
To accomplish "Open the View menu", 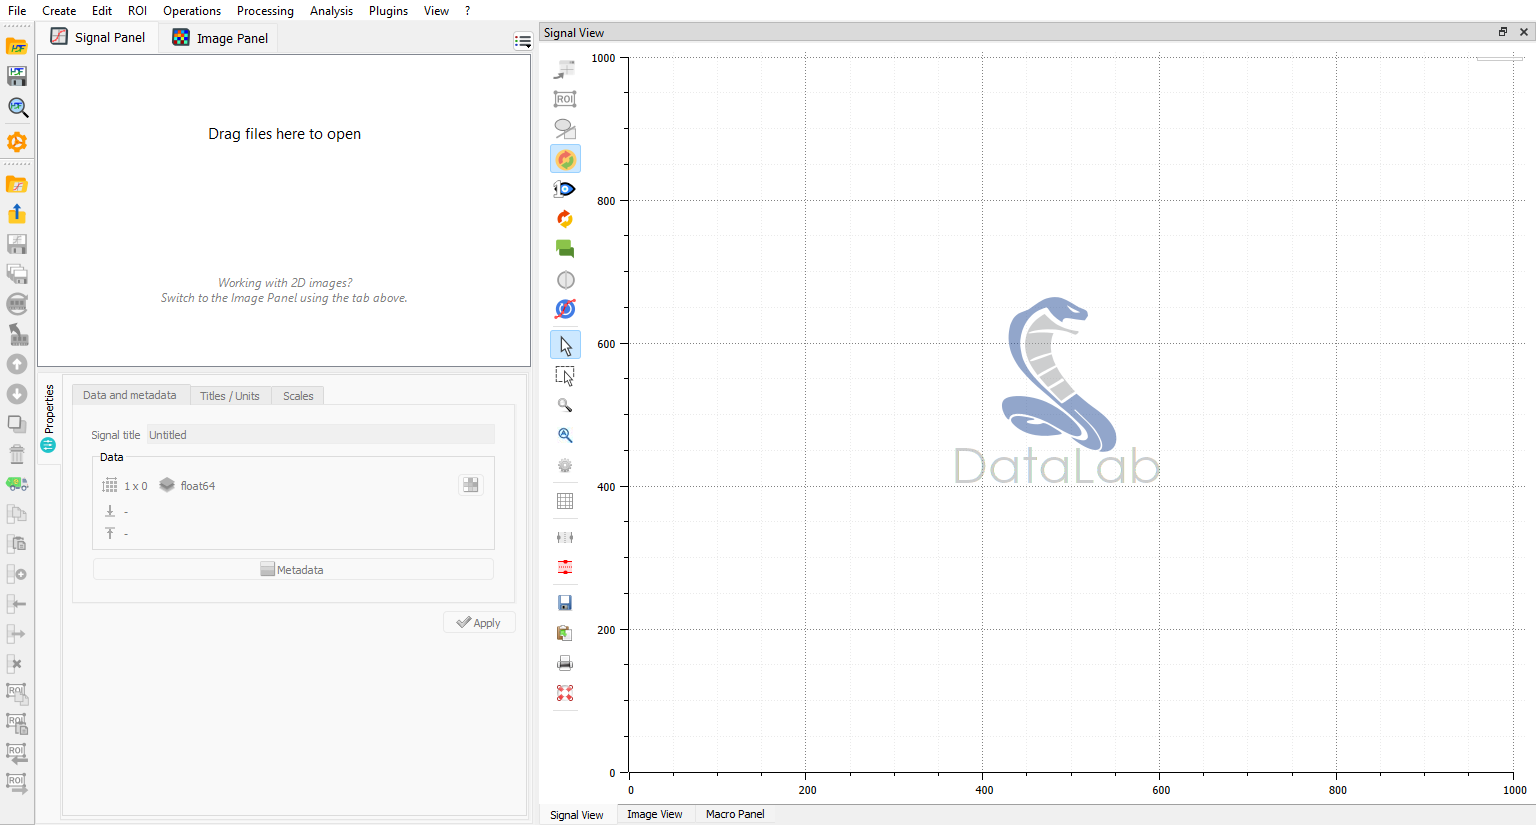I will (x=436, y=11).
